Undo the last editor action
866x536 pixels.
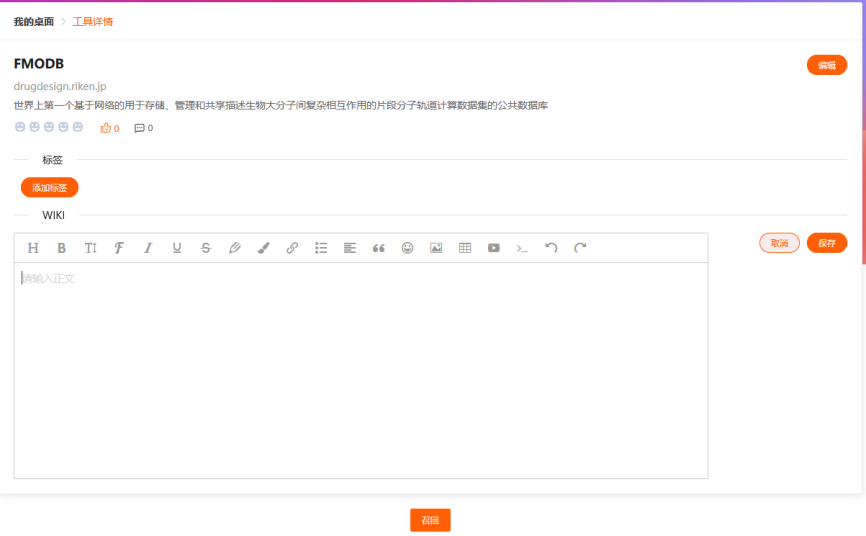(x=551, y=248)
